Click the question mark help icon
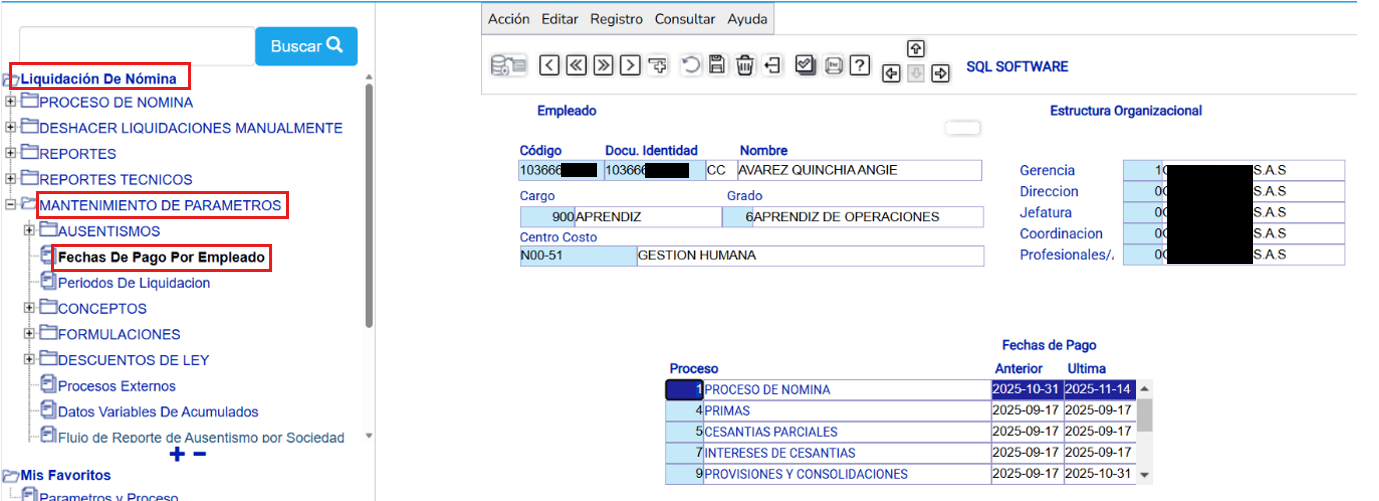Image resolution: width=1379 pixels, height=501 pixels. [859, 66]
